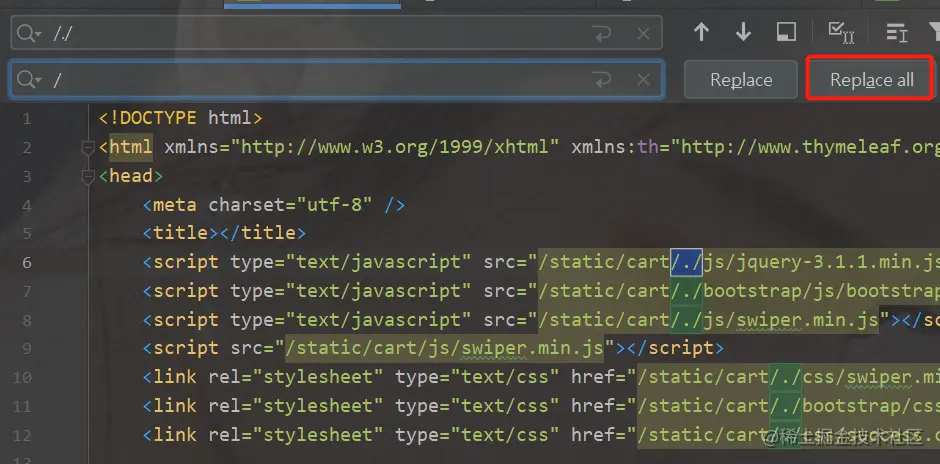
Task: Open the search filter funnel icon
Action: 935,32
